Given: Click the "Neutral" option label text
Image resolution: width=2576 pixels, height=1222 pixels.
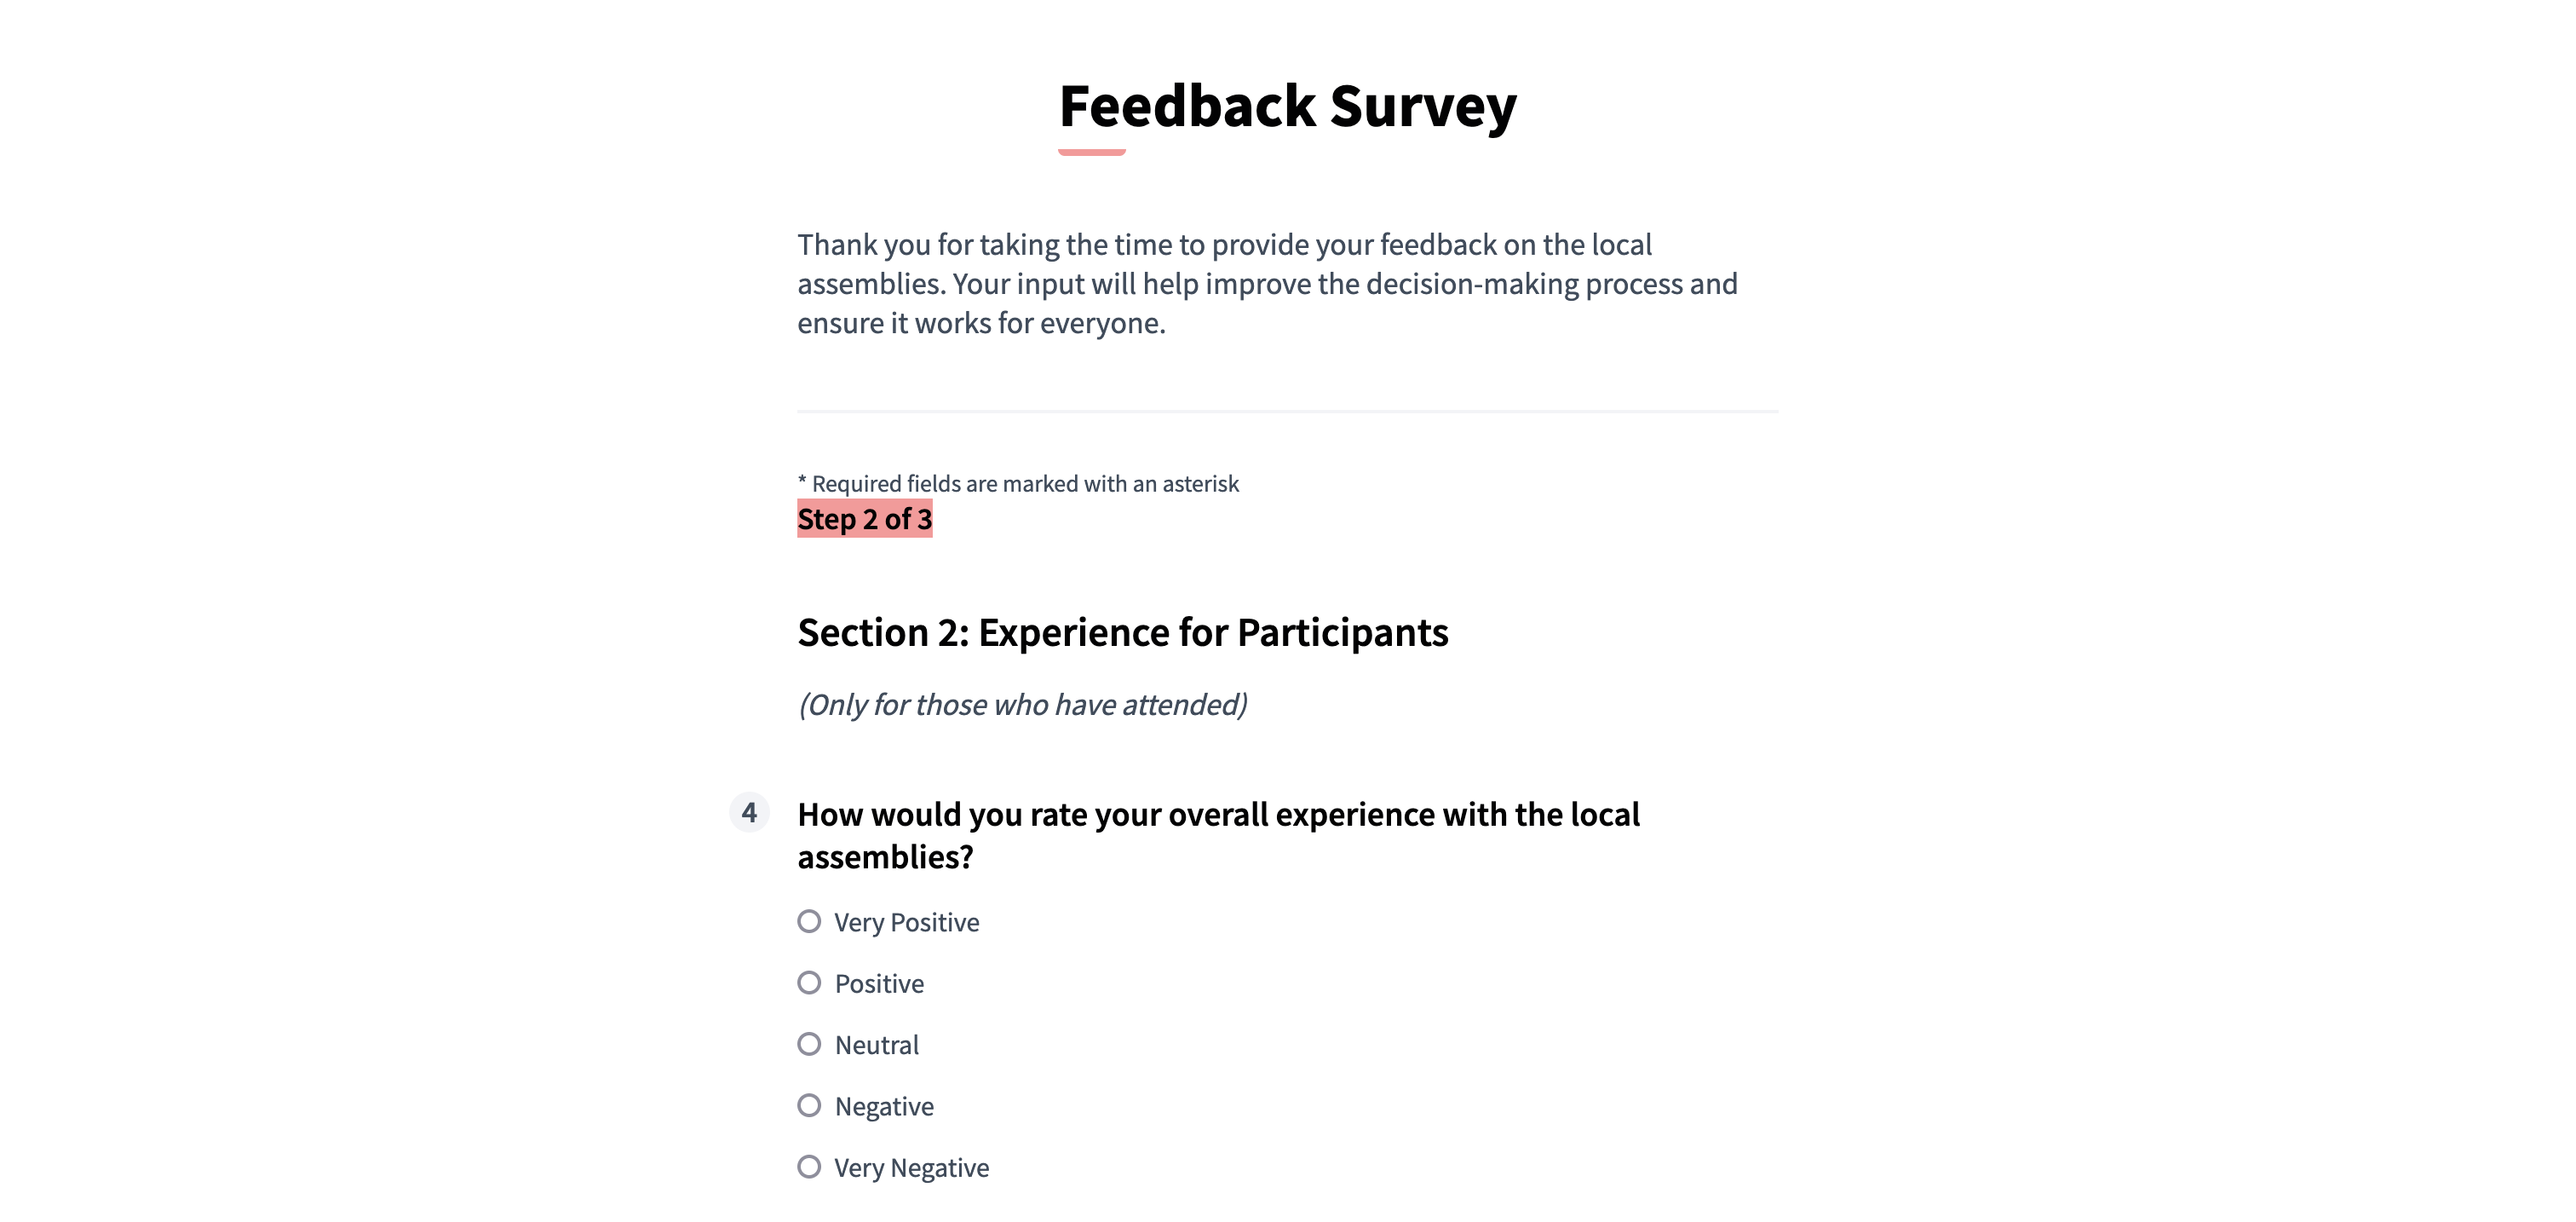Looking at the screenshot, I should pos(876,1045).
